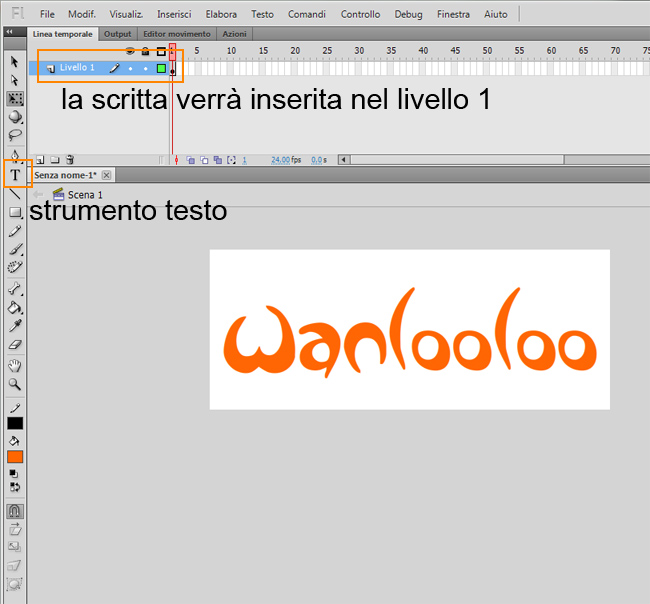Delete layer with trash icon

pyautogui.click(x=70, y=160)
